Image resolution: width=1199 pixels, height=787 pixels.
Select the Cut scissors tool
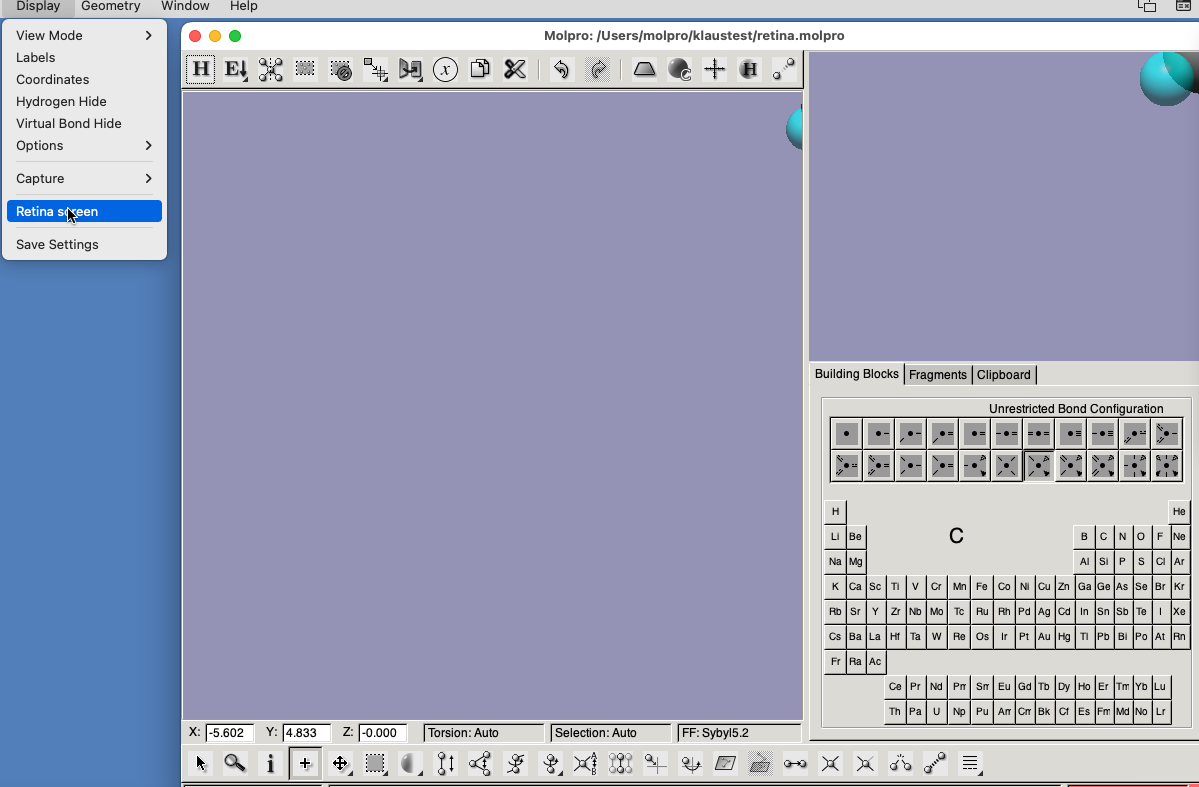pos(514,69)
